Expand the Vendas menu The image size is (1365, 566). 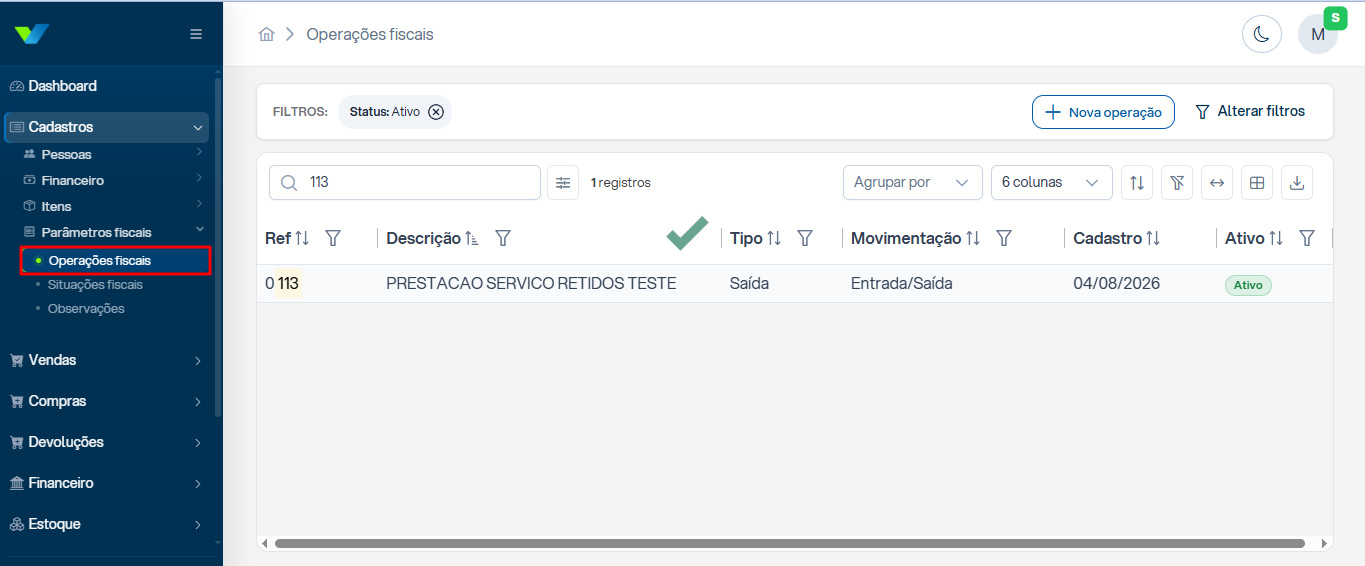point(106,360)
